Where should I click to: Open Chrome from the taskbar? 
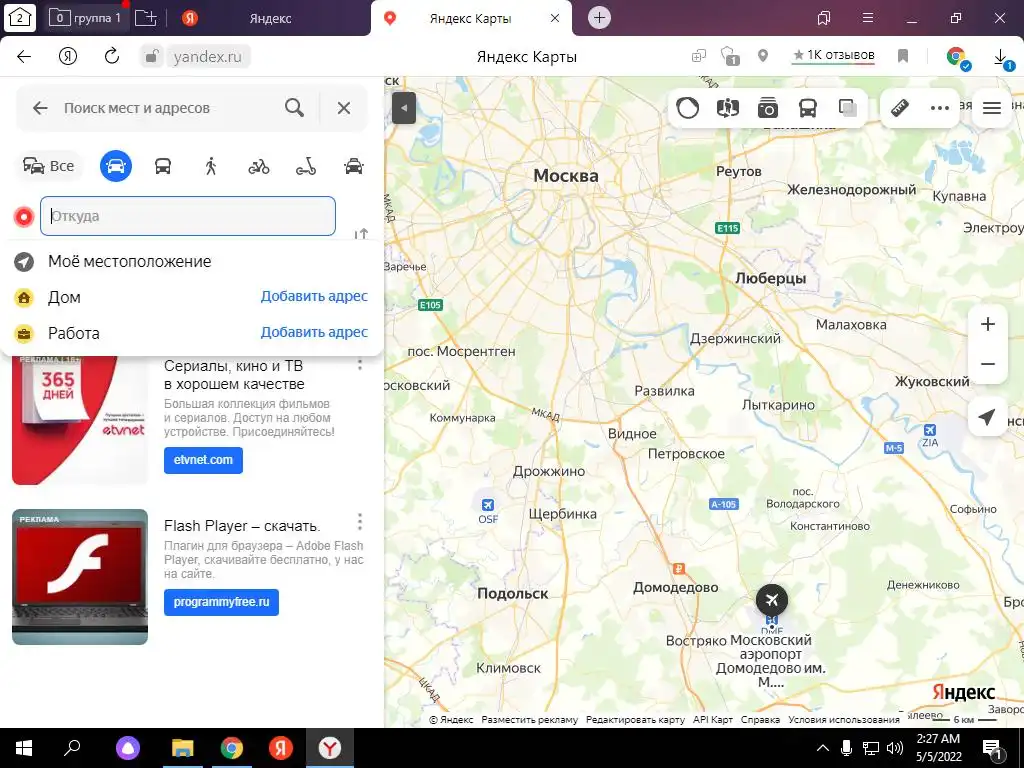(232, 748)
